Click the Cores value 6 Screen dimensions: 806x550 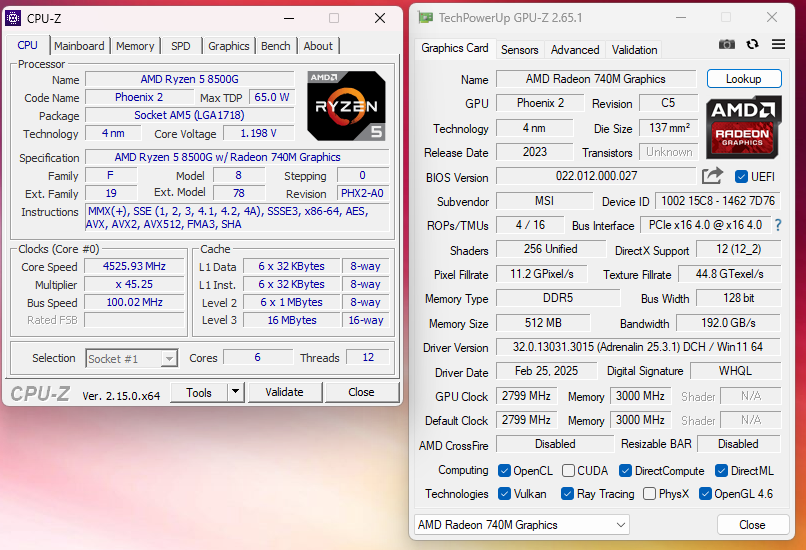click(x=258, y=357)
